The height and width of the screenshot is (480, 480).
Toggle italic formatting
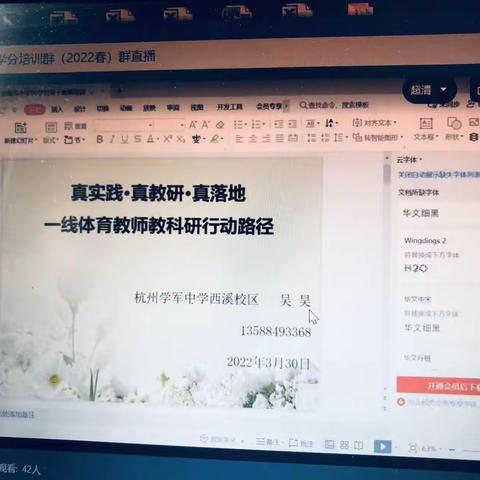[x=112, y=139]
